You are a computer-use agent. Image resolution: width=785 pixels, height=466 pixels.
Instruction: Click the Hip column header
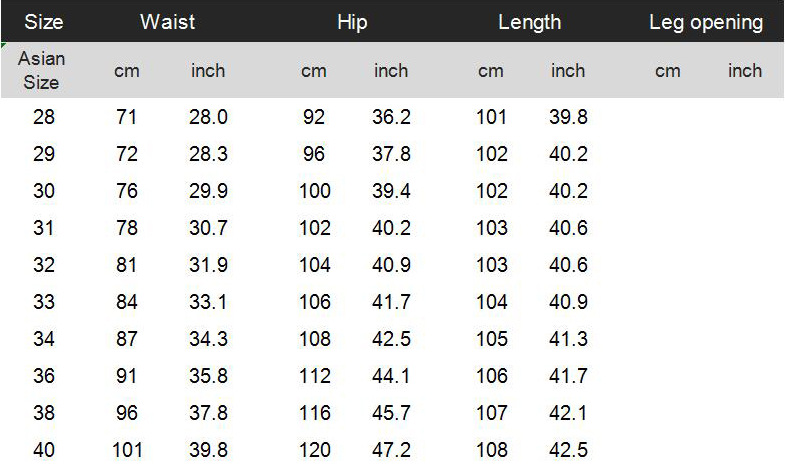point(352,22)
